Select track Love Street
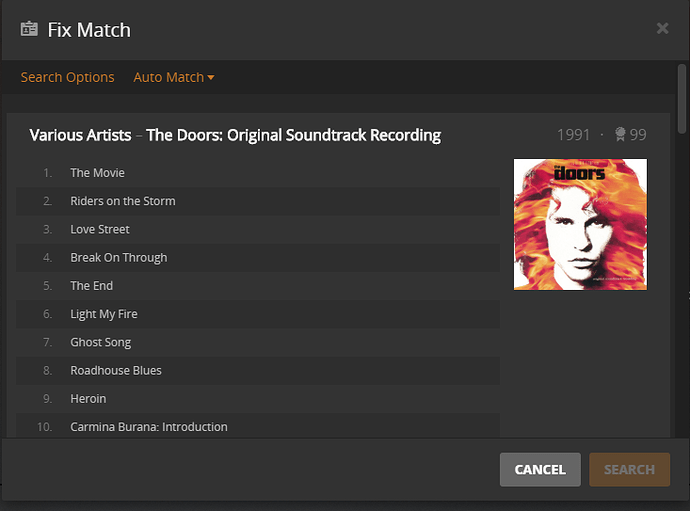690x511 pixels. 258,229
